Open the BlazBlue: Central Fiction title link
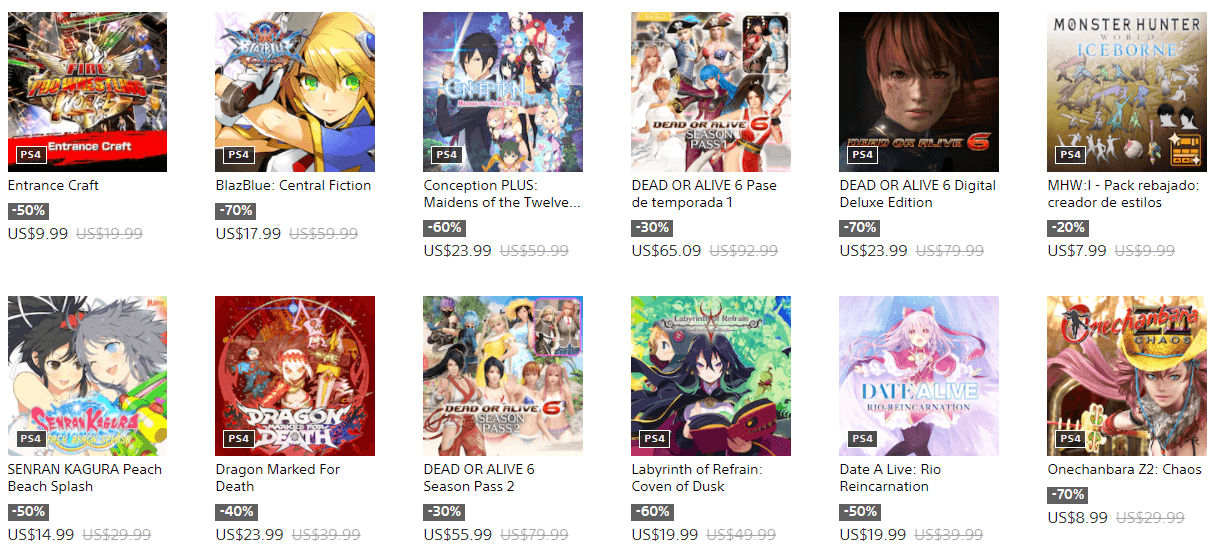The width and height of the screenshot is (1223, 553). 293,185
